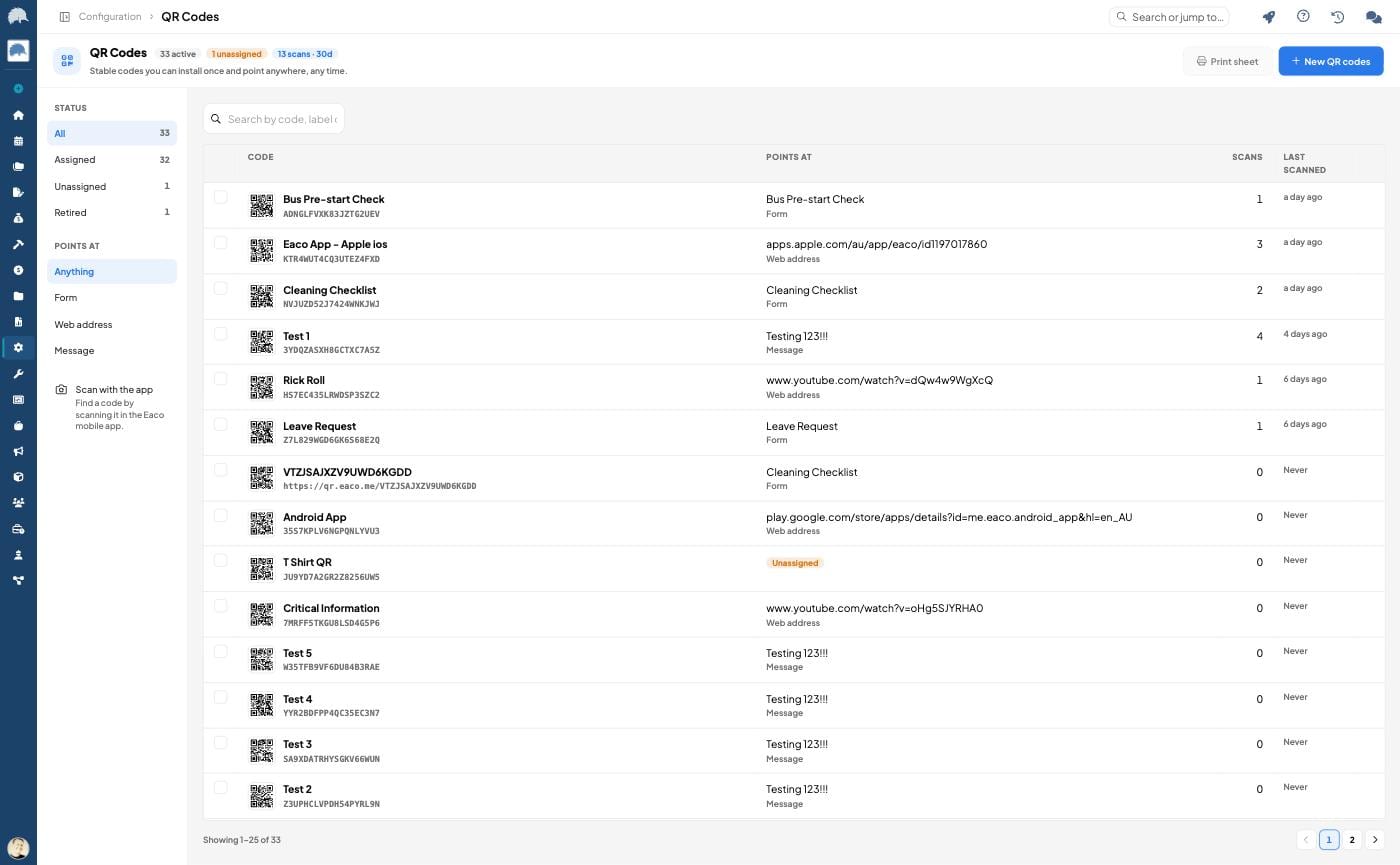Open the people group icon in the sidebar

18,503
